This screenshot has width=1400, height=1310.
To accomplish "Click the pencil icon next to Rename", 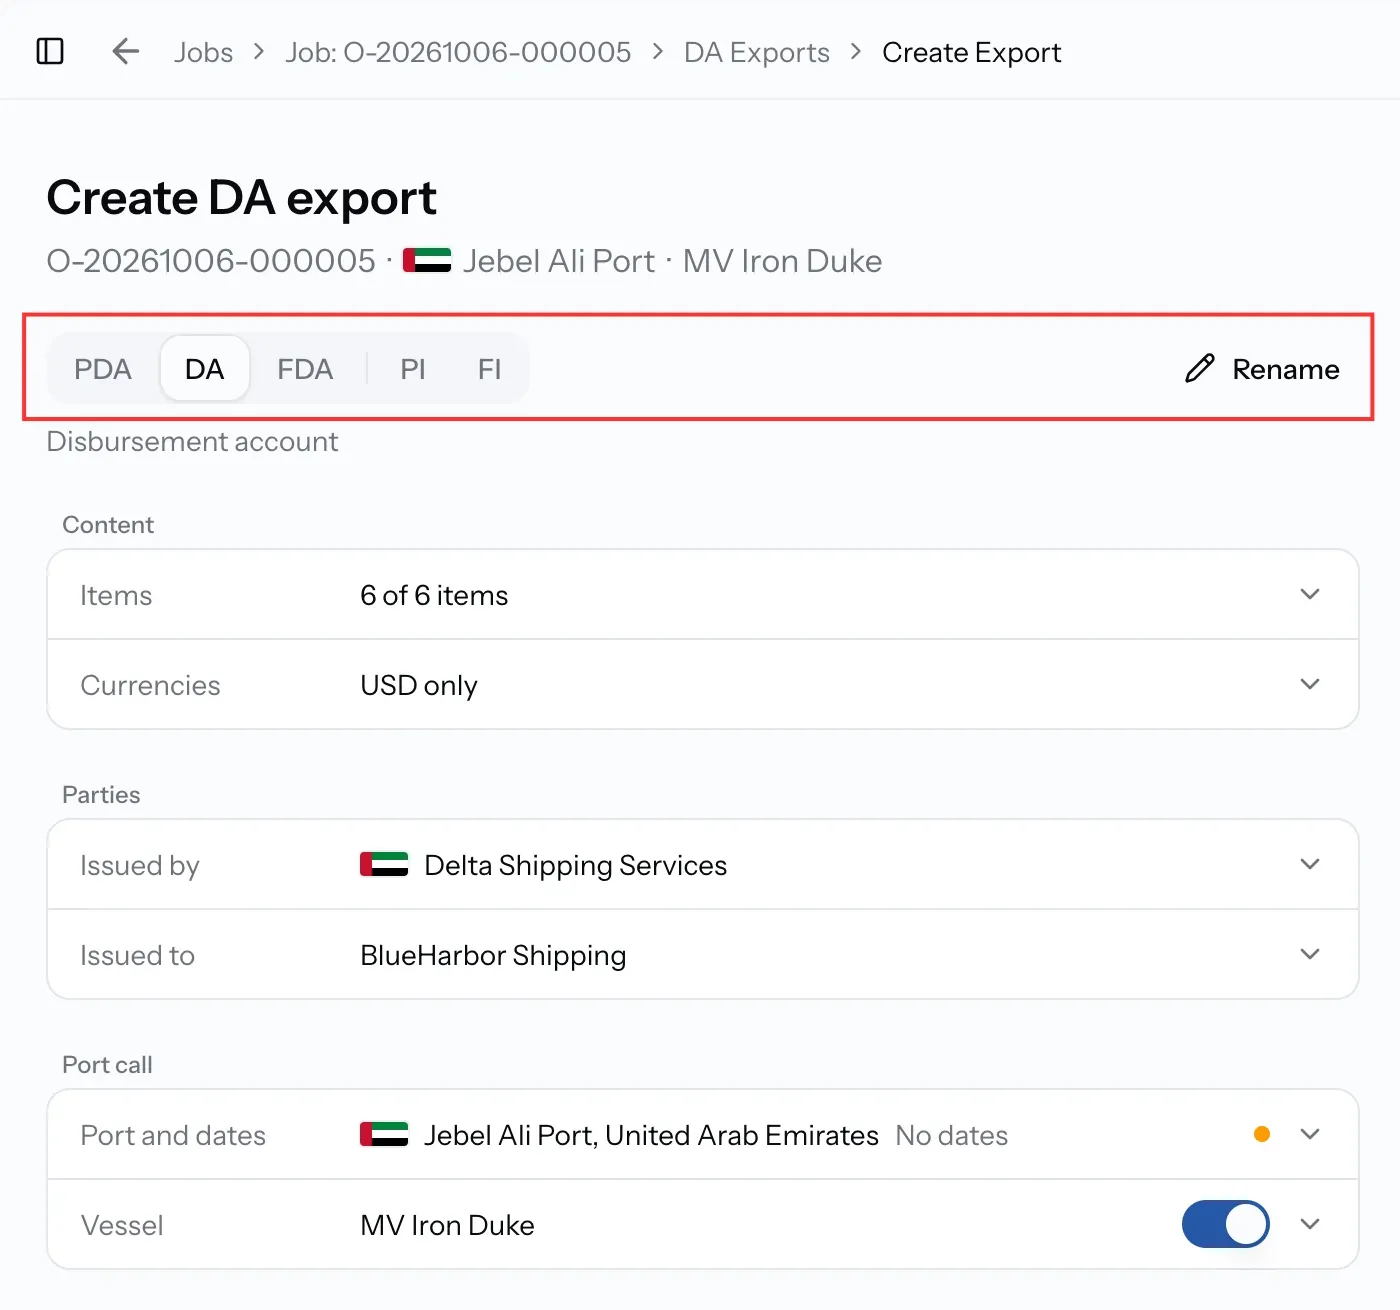I will (x=1199, y=369).
